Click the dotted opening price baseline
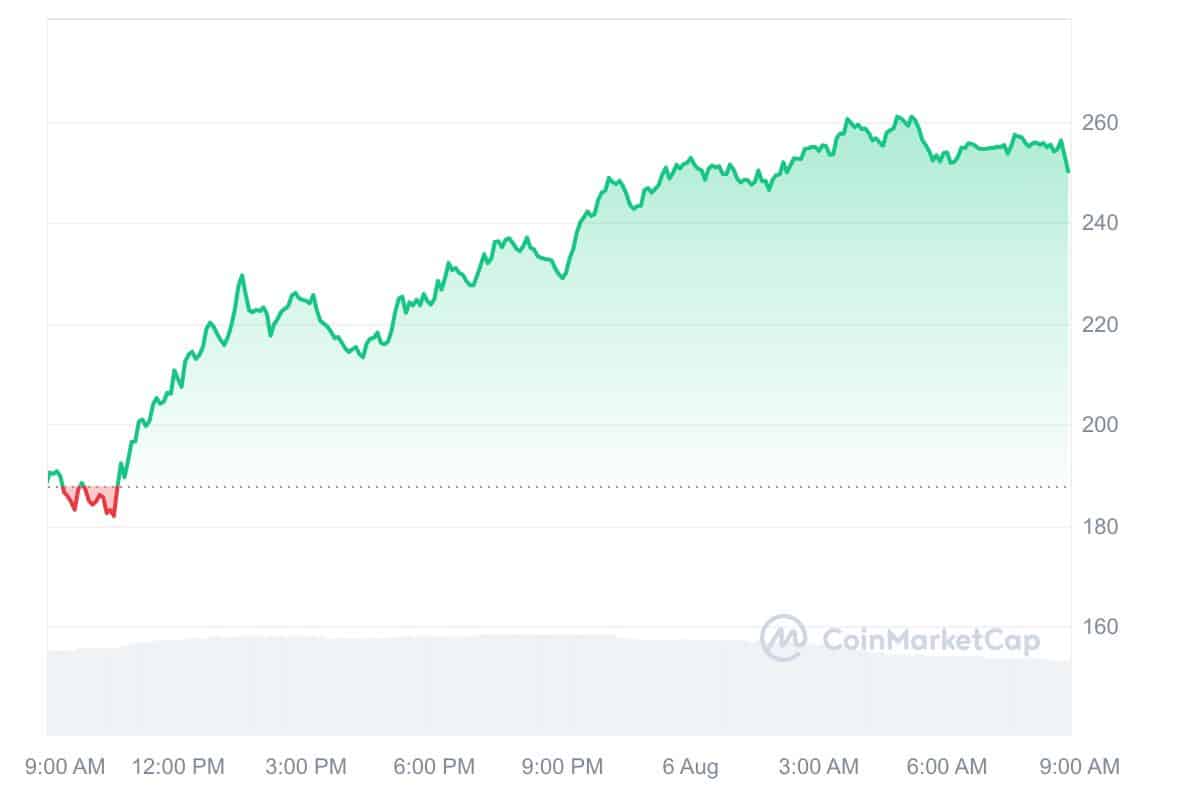1200x800 pixels. pos(600,487)
